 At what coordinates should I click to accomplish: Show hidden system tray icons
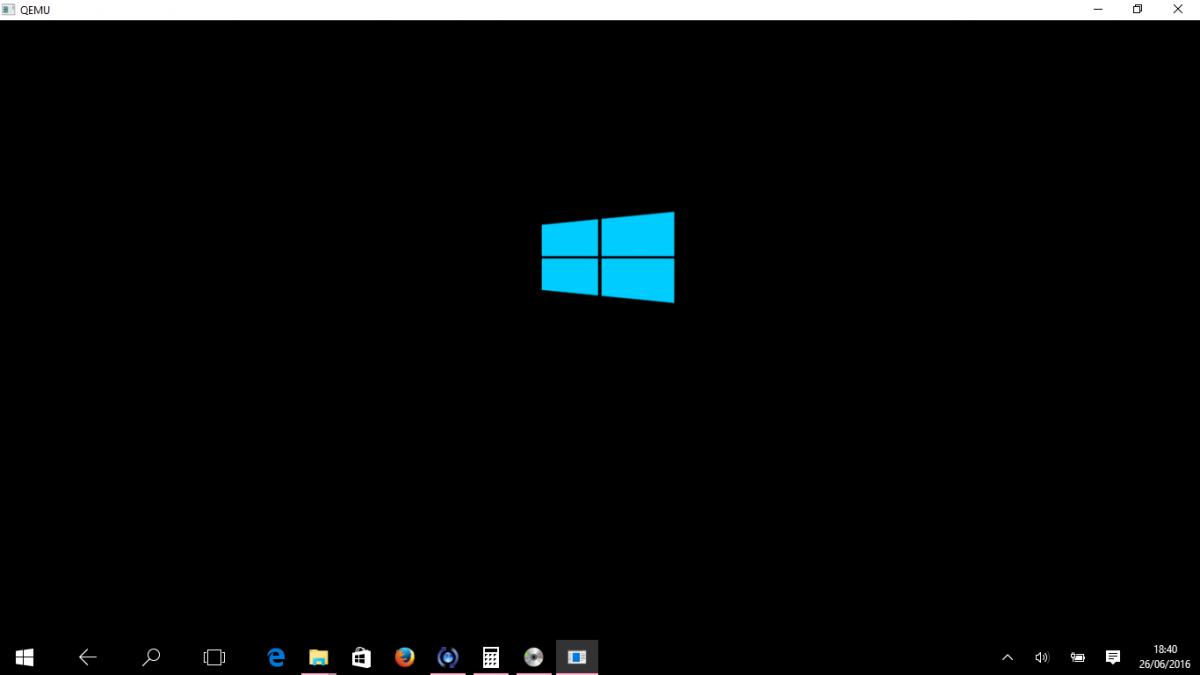coord(1007,657)
